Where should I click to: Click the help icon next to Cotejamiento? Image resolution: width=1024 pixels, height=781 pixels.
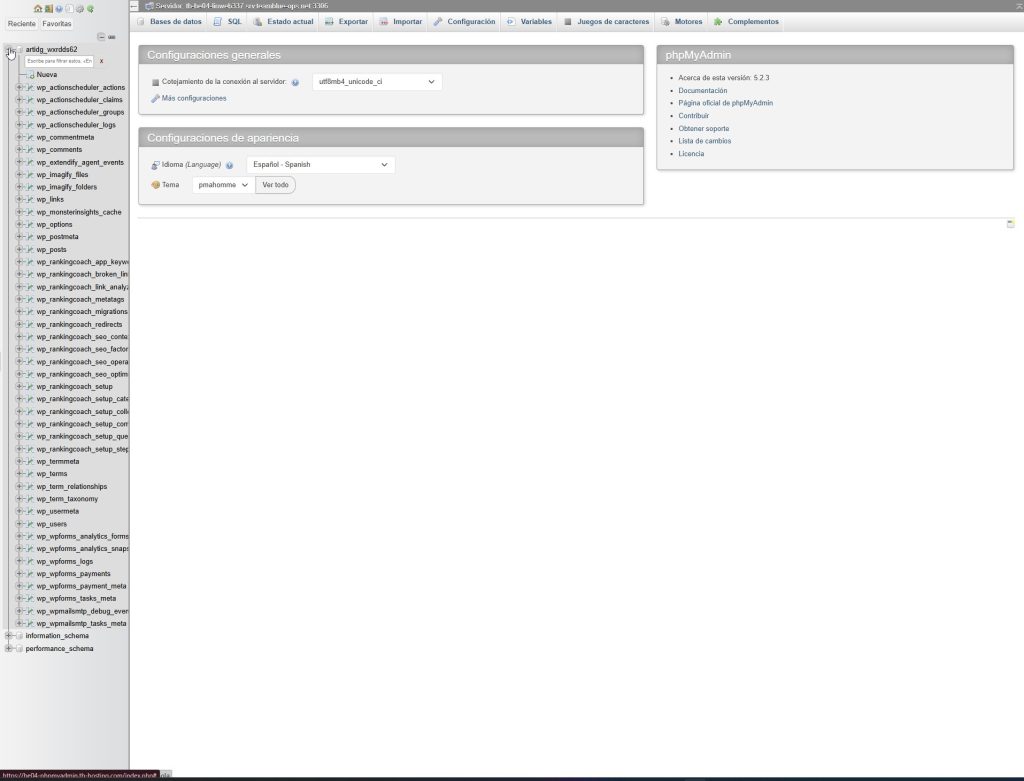pyautogui.click(x=295, y=82)
